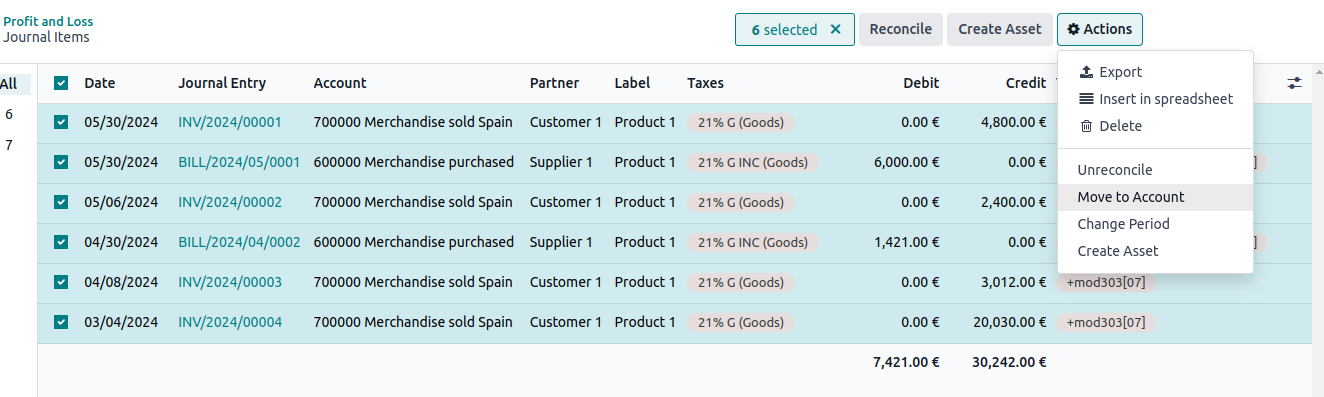Click the Reconcile button

(901, 30)
